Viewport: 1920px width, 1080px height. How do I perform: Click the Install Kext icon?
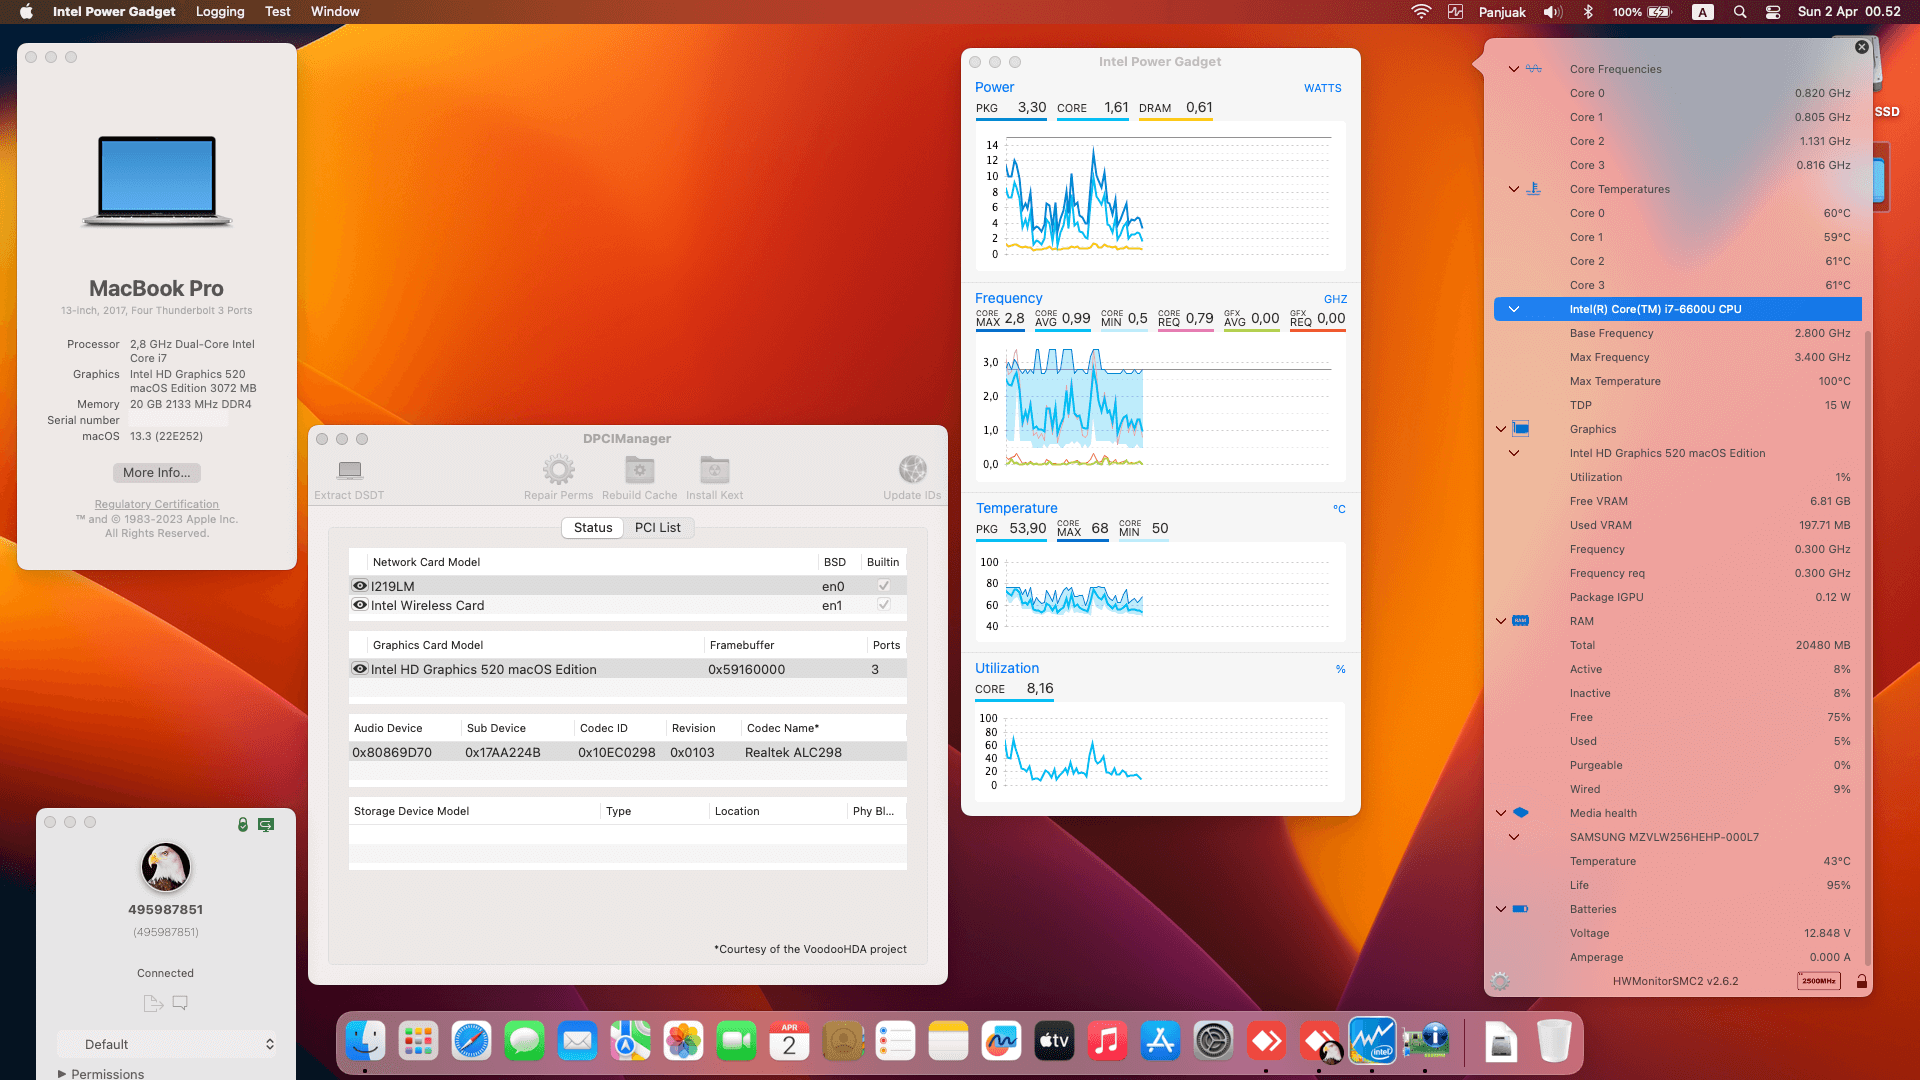tap(714, 470)
